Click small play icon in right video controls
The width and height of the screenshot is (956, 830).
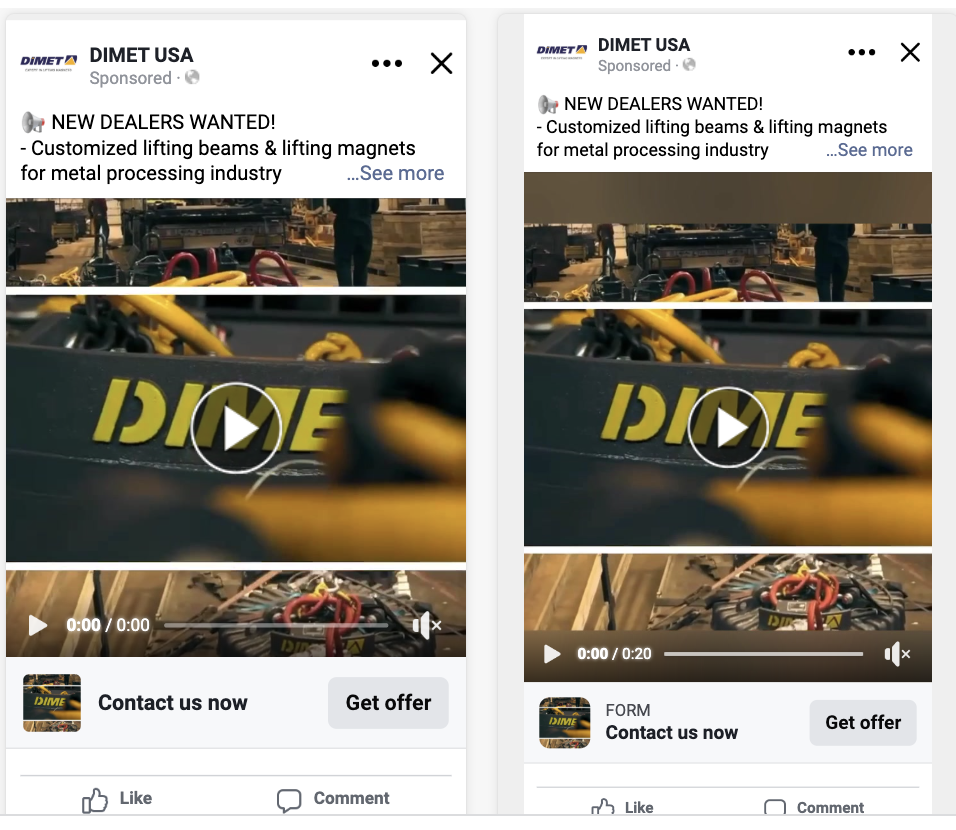(x=551, y=654)
